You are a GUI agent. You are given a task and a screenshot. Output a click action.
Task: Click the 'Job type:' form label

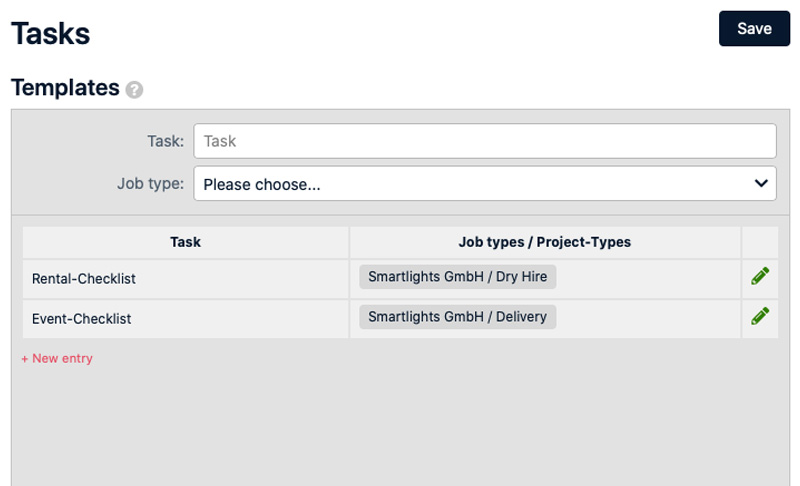[x=150, y=184]
